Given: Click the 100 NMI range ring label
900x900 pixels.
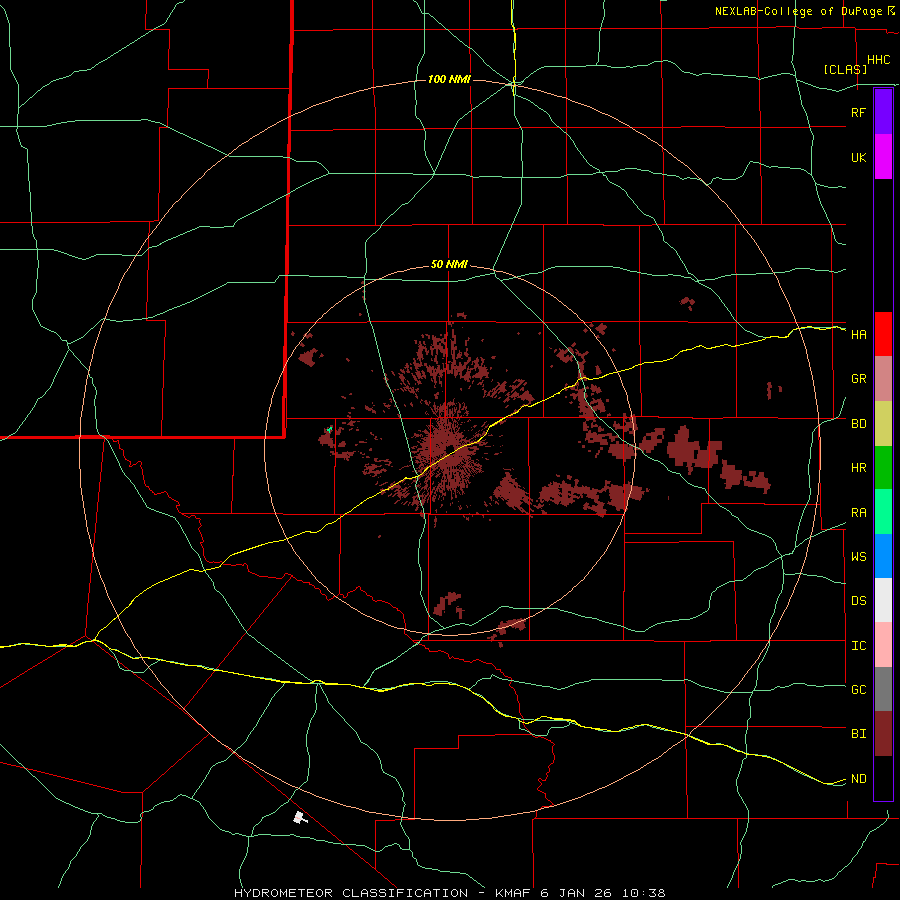Looking at the screenshot, I should point(449,79).
